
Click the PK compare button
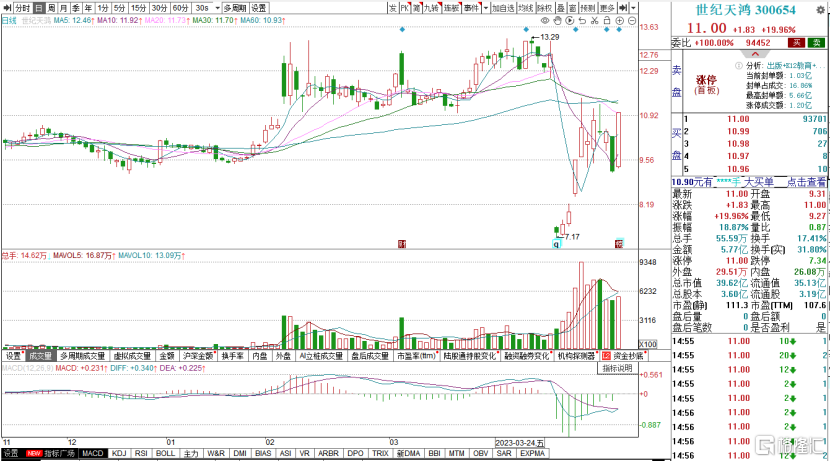[x=404, y=8]
